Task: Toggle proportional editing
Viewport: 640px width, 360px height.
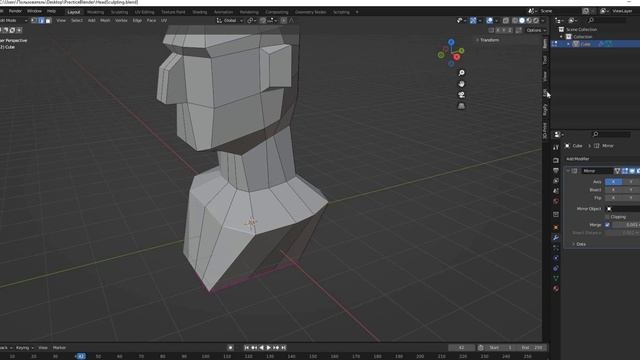Action: [284, 20]
